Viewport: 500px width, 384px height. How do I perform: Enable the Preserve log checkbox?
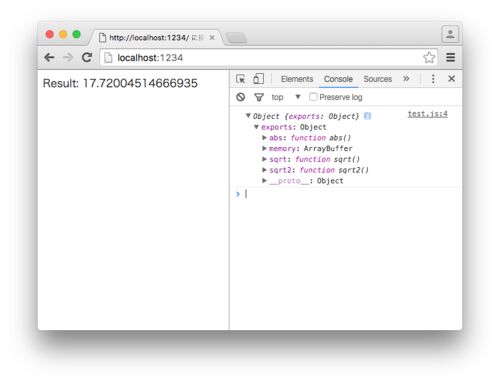click(x=313, y=97)
